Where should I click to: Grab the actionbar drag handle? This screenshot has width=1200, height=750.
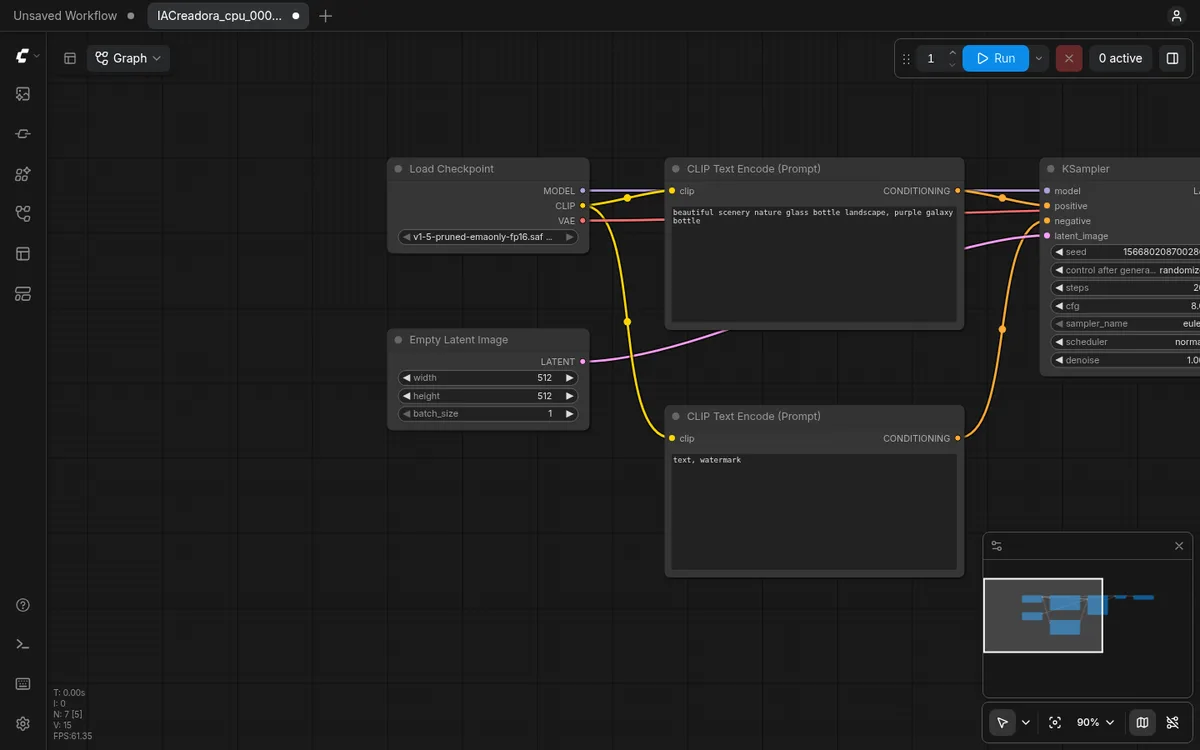click(906, 58)
